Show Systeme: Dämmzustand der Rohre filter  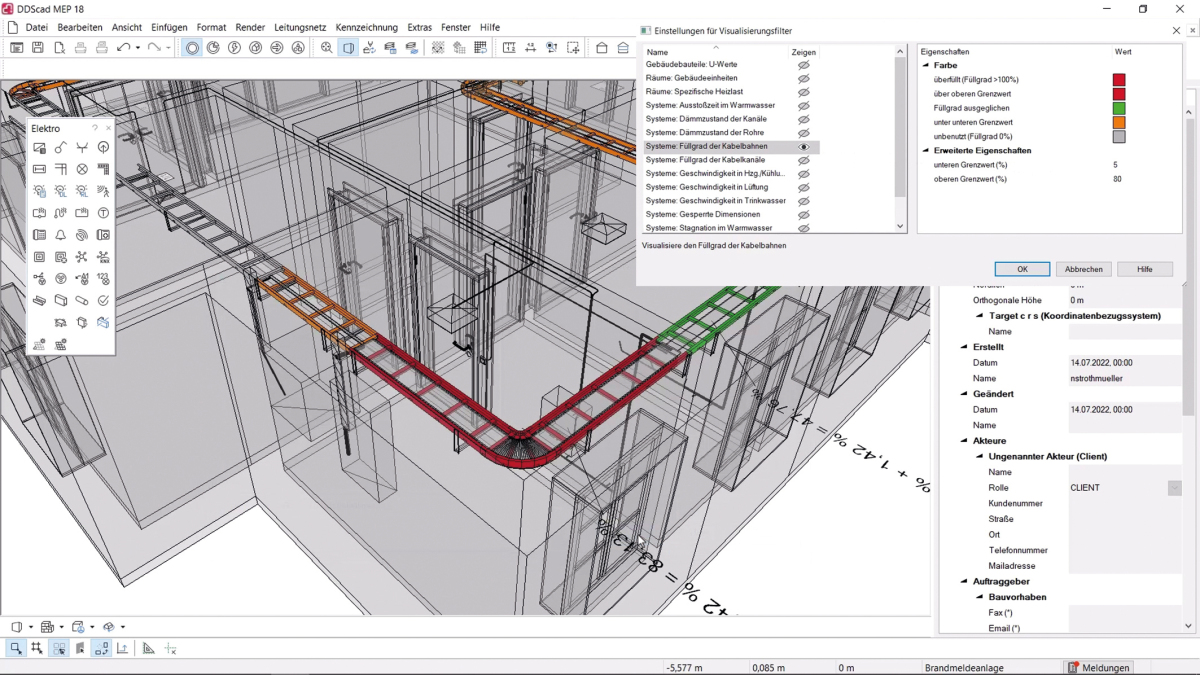point(803,133)
